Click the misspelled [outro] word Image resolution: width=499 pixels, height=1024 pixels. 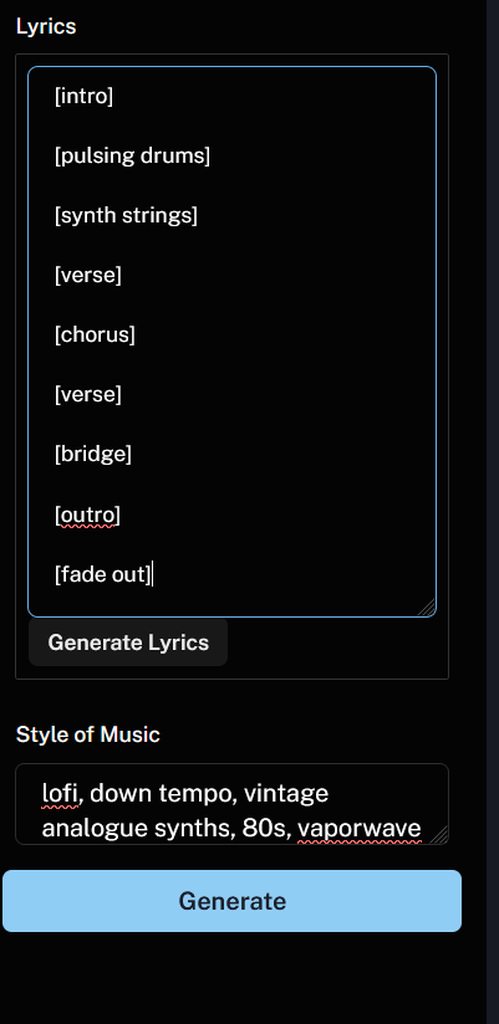(88, 515)
